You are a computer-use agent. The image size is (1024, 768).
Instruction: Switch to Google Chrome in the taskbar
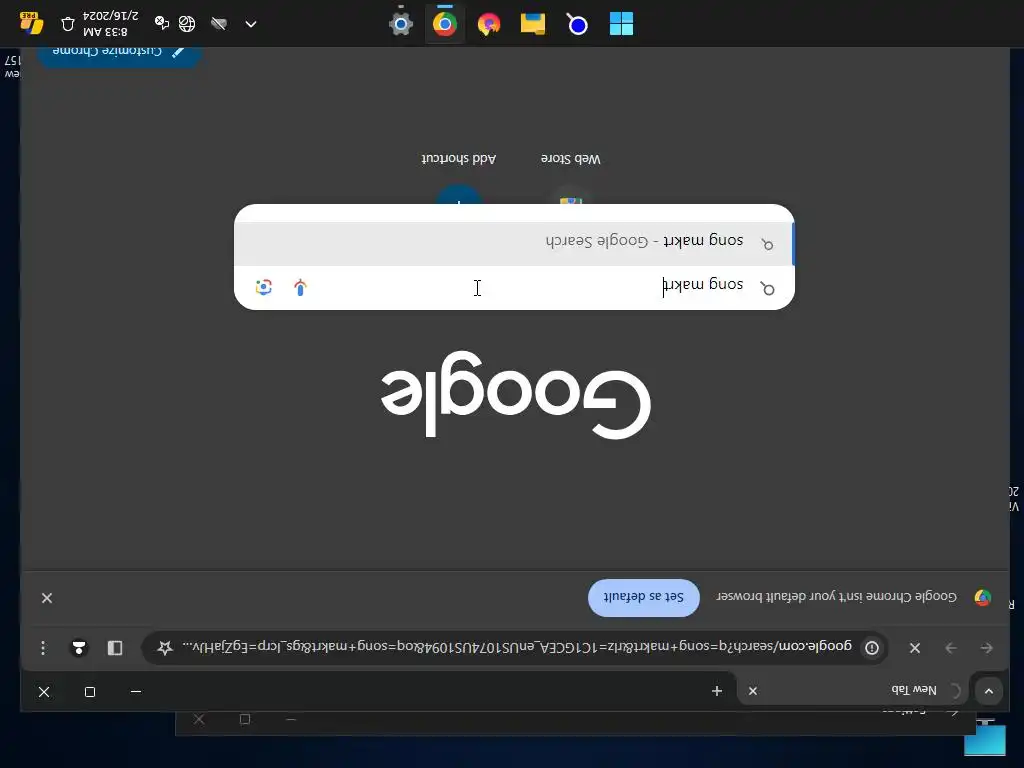point(445,24)
